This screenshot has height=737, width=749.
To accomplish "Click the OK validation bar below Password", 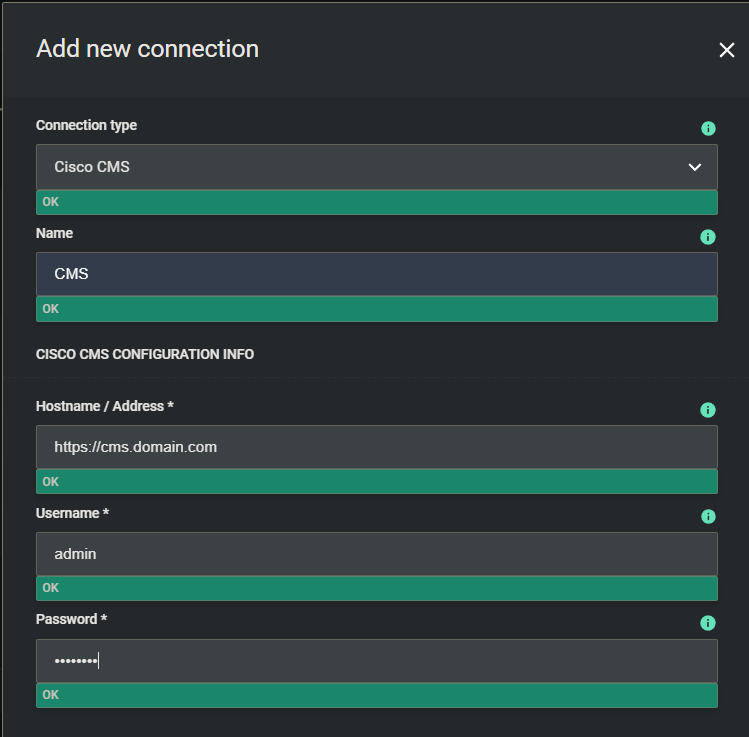I will click(x=376, y=695).
